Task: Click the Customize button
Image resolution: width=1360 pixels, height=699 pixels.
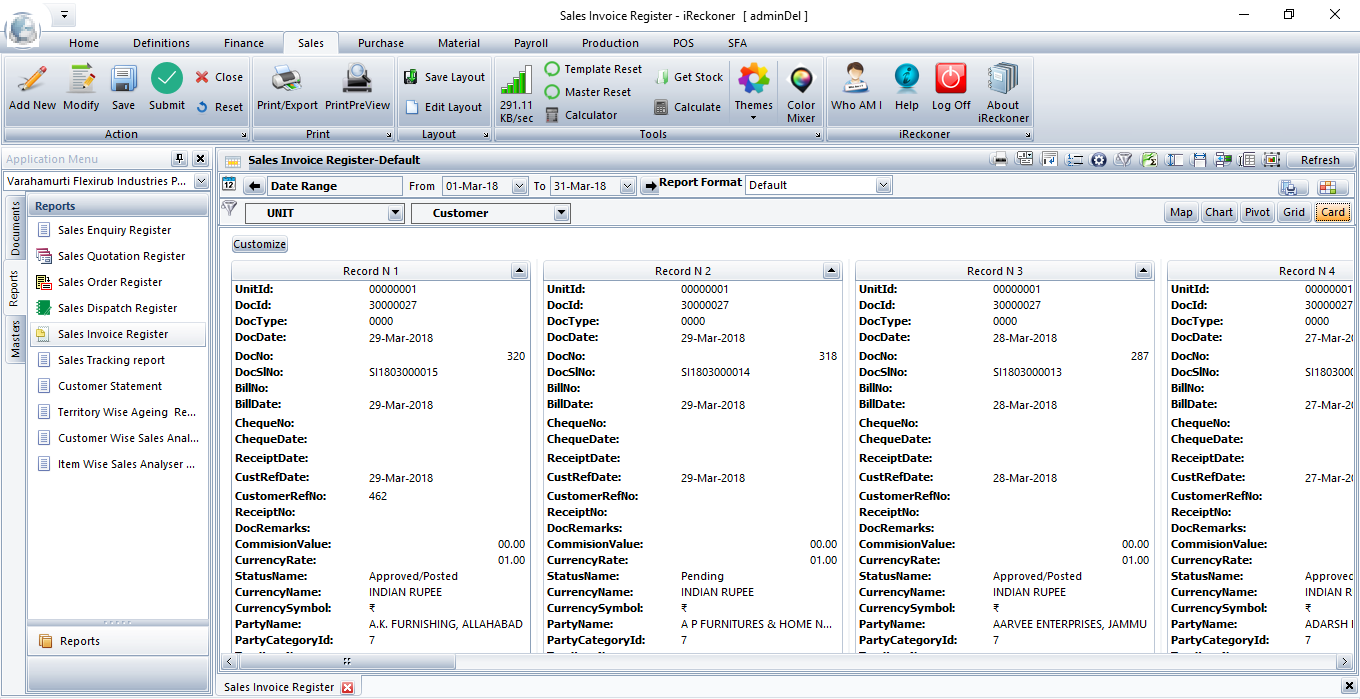Action: pyautogui.click(x=260, y=244)
